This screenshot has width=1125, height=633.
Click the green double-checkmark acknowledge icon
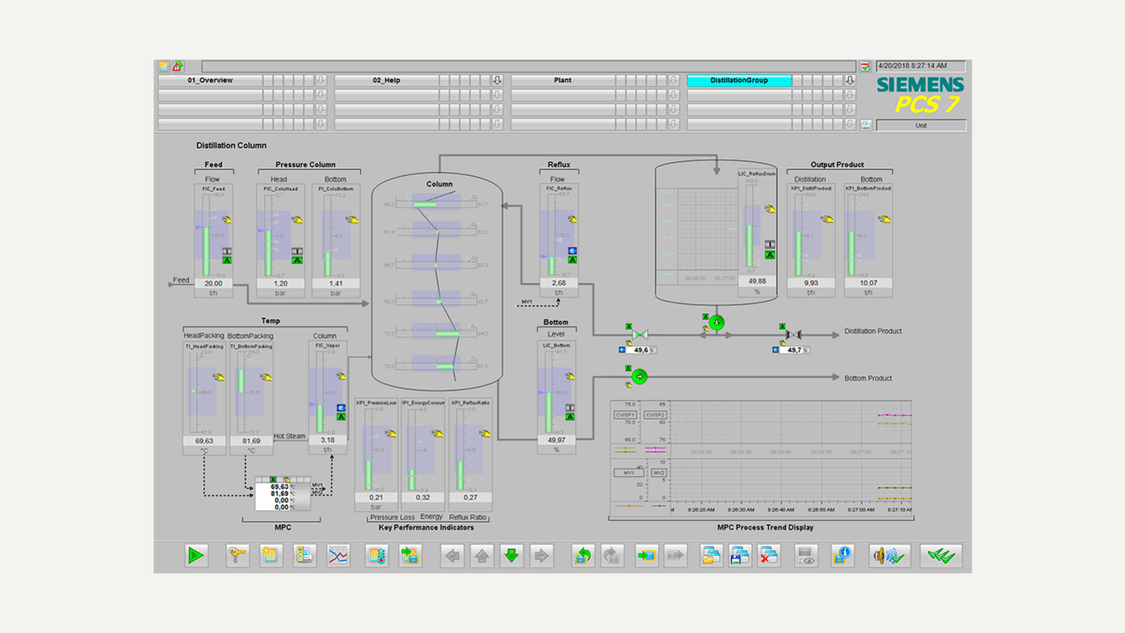940,555
